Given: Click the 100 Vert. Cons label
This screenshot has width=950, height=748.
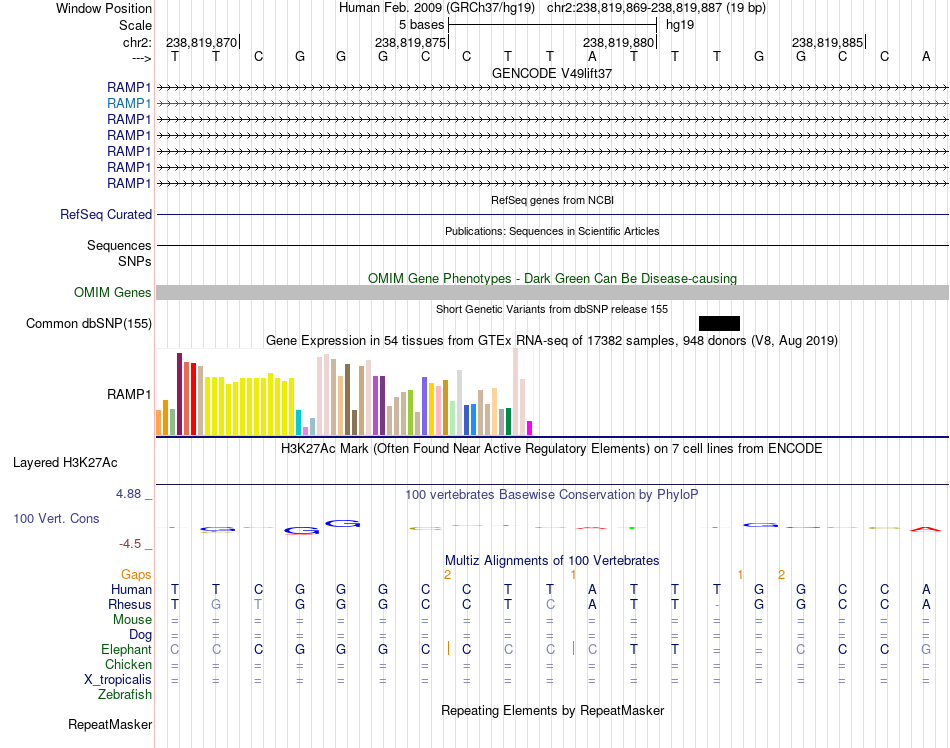Looking at the screenshot, I should [x=56, y=518].
